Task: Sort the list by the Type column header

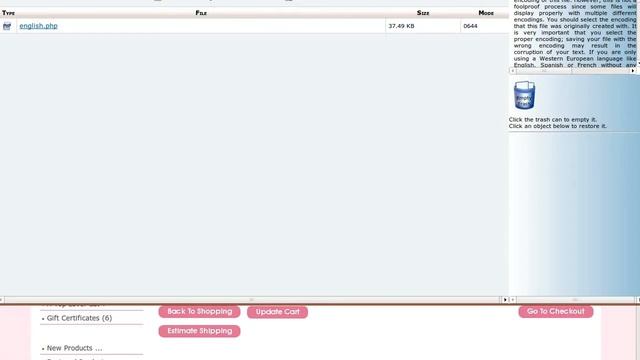Action: point(8,13)
